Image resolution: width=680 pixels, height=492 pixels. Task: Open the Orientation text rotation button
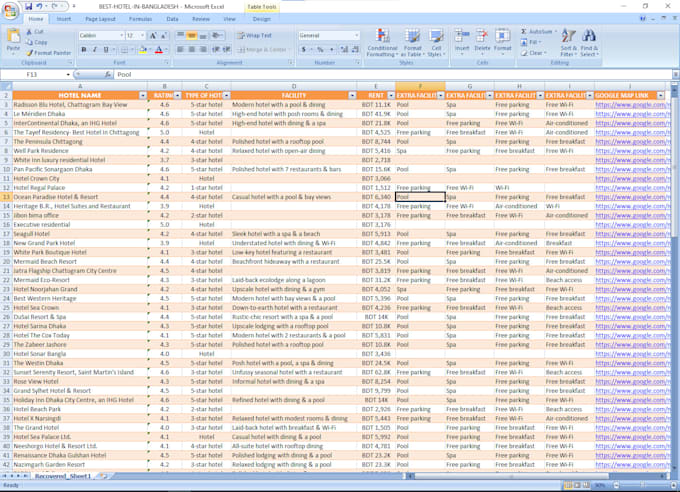point(217,36)
